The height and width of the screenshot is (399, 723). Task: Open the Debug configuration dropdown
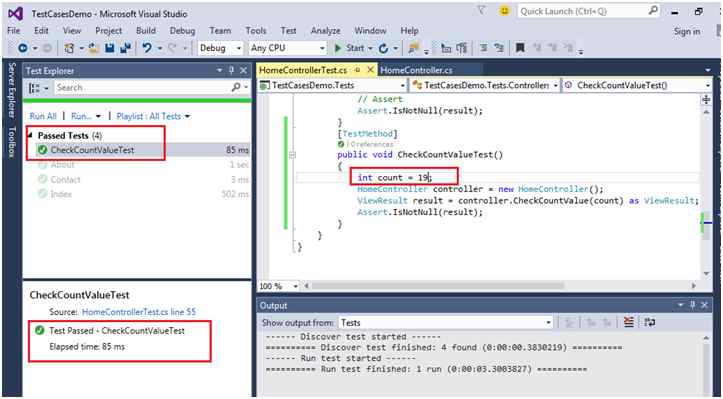tap(220, 48)
